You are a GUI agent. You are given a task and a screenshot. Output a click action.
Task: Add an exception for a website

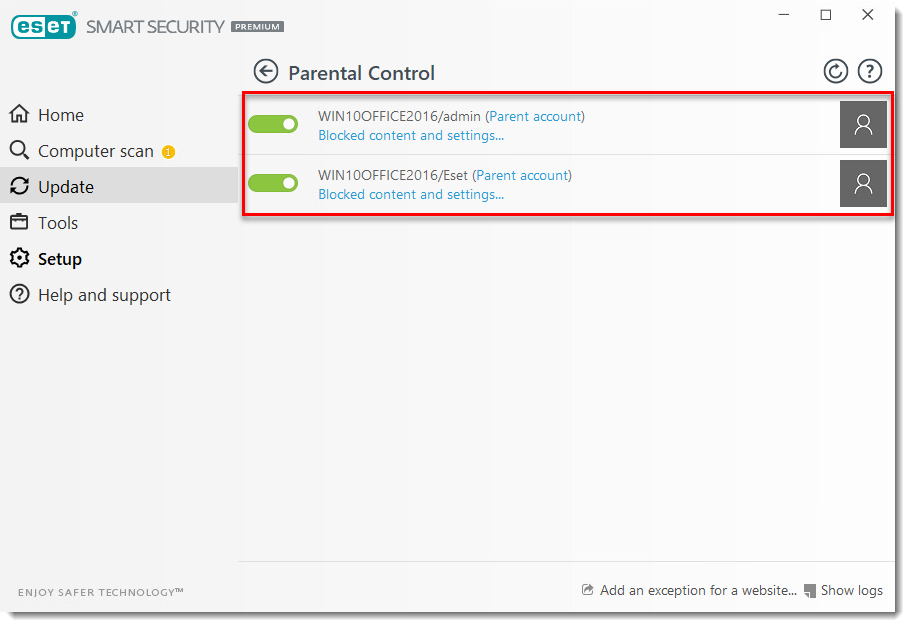(697, 591)
